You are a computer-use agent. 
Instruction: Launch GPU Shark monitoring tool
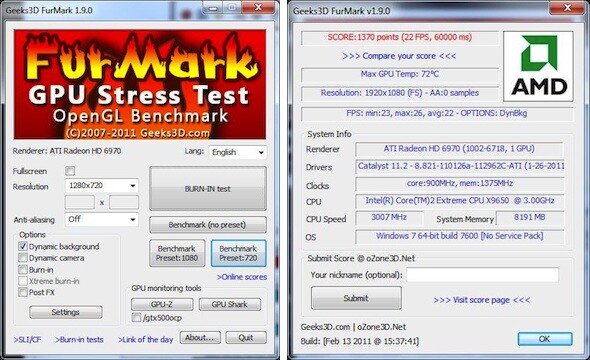click(230, 304)
